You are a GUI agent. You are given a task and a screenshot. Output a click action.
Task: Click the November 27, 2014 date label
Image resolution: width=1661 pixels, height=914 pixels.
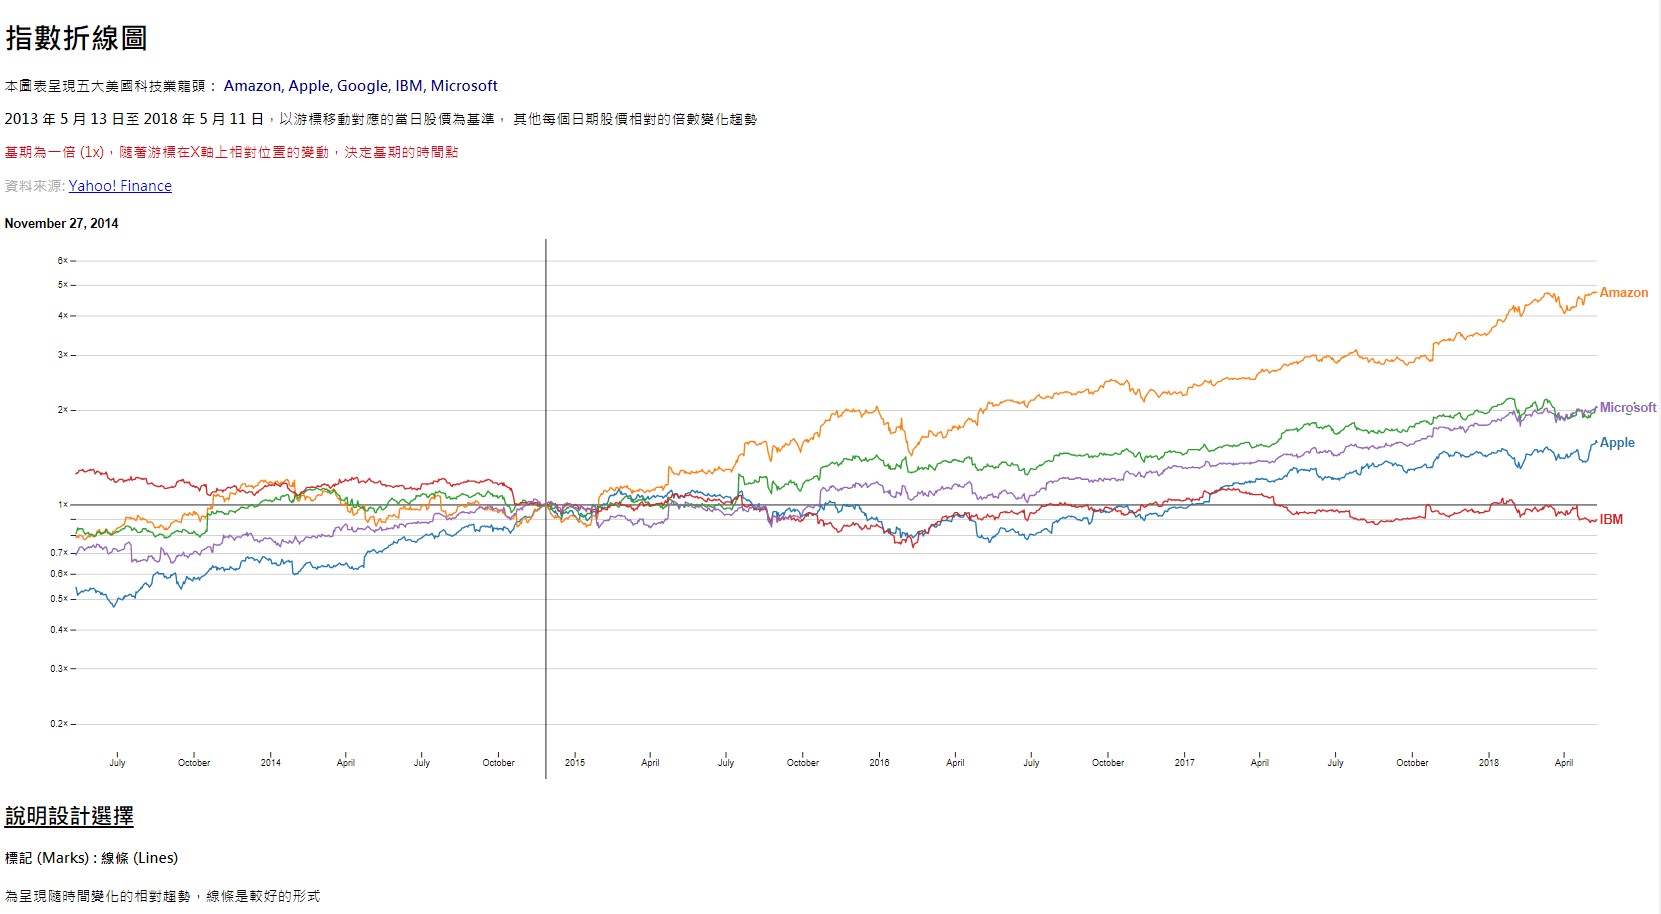[x=61, y=224]
